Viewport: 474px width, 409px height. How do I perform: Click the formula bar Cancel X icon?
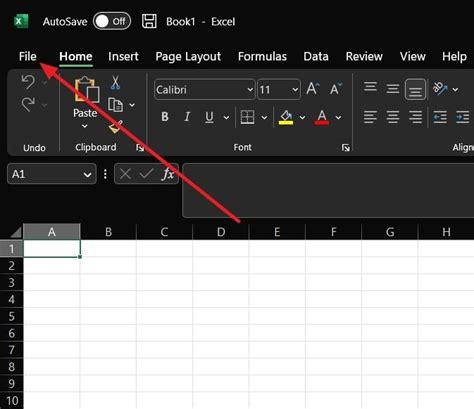[x=125, y=174]
